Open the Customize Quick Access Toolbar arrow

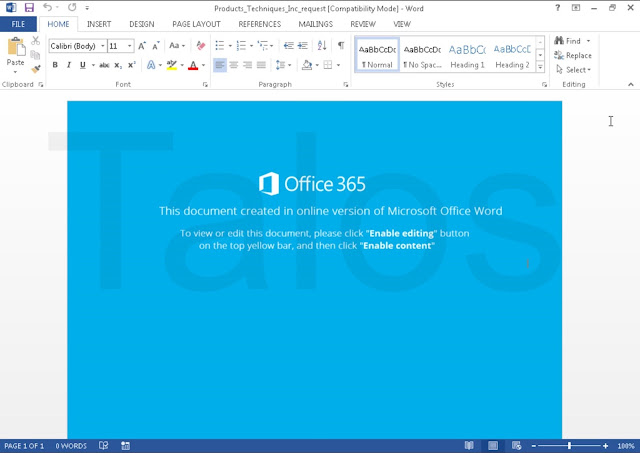(x=87, y=8)
